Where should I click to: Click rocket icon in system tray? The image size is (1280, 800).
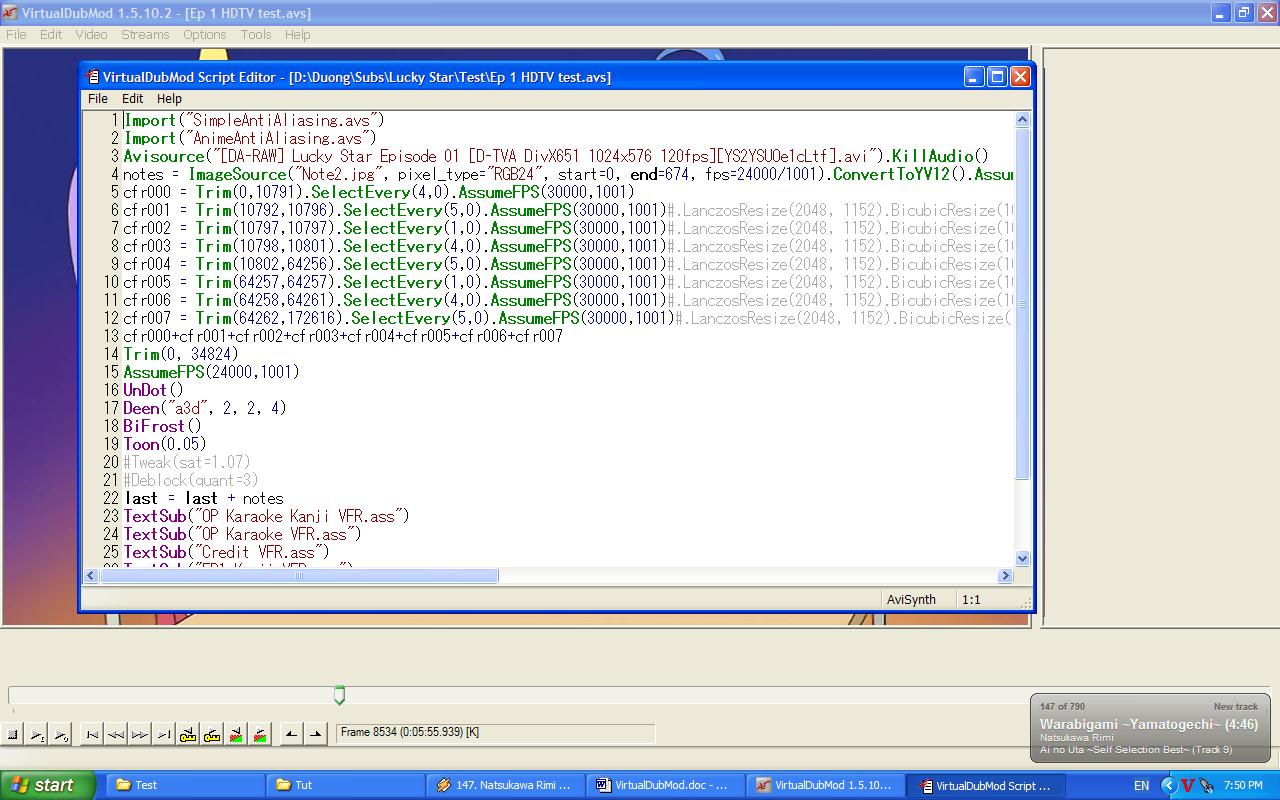click(1207, 786)
